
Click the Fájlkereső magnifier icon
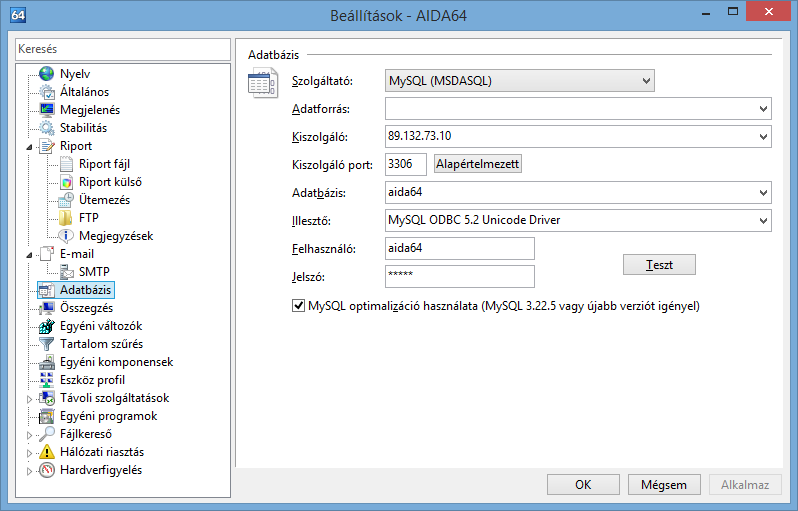[x=46, y=434]
